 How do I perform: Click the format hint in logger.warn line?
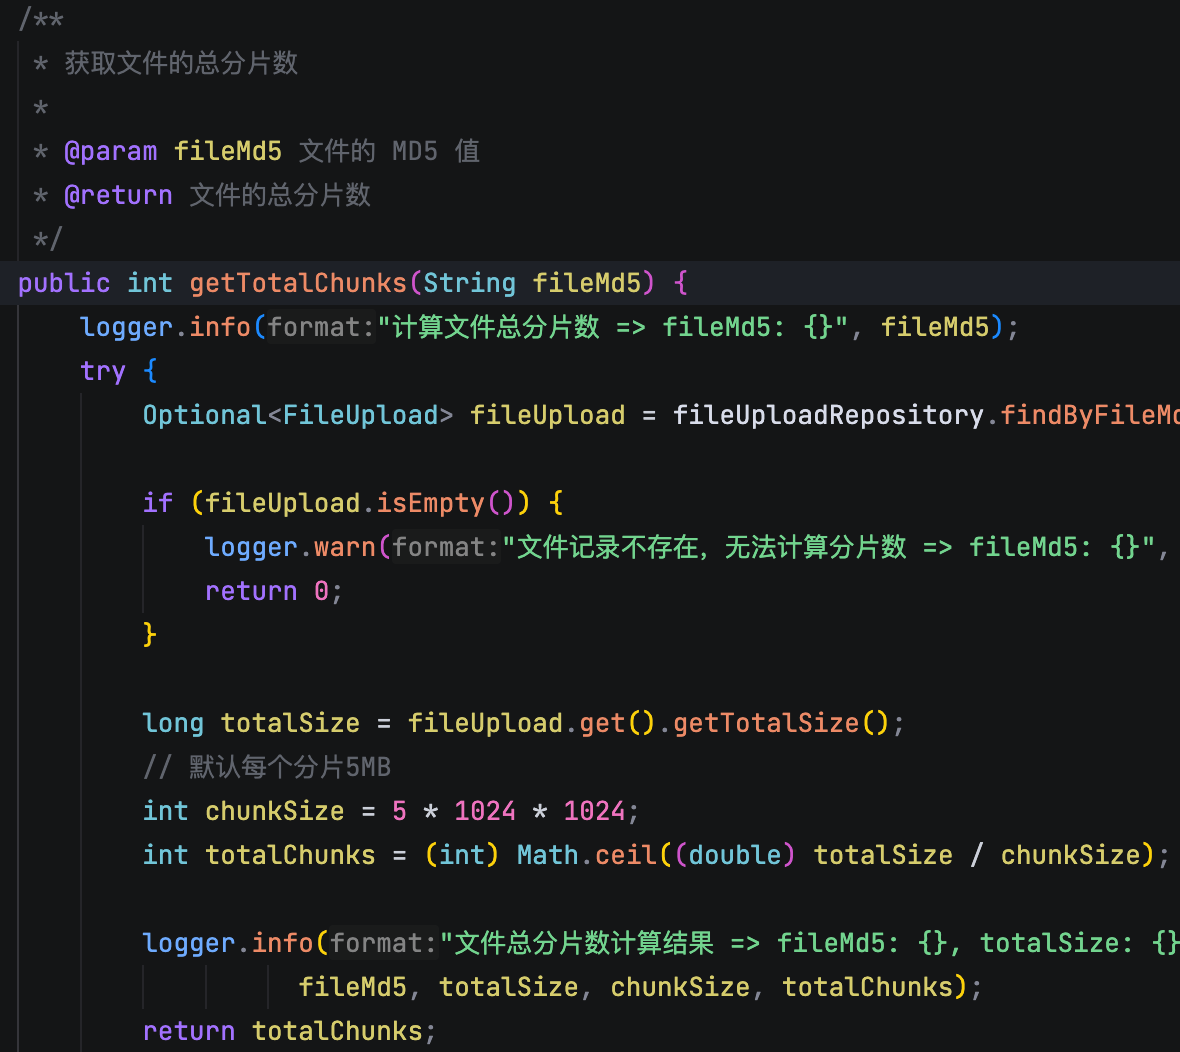(439, 547)
